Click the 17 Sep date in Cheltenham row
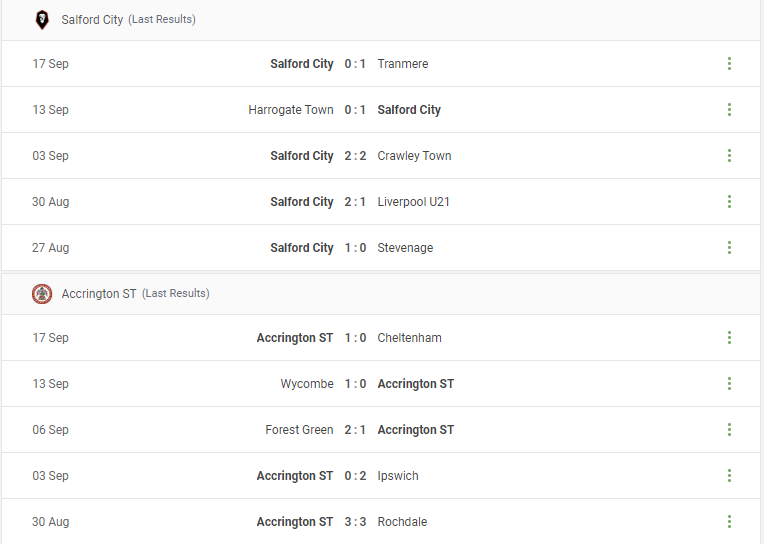The height and width of the screenshot is (544, 764). click(x=51, y=338)
